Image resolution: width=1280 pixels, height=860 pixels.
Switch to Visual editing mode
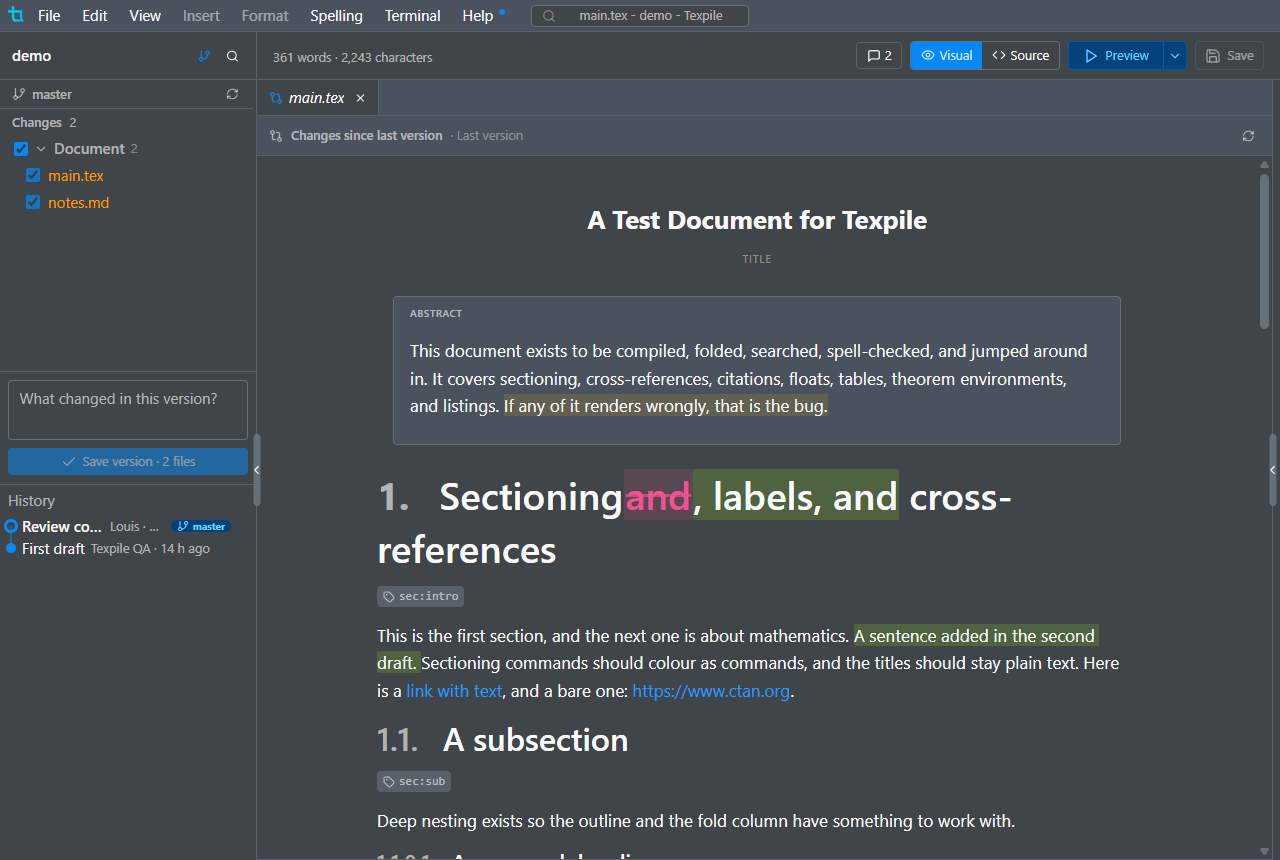tap(946, 56)
